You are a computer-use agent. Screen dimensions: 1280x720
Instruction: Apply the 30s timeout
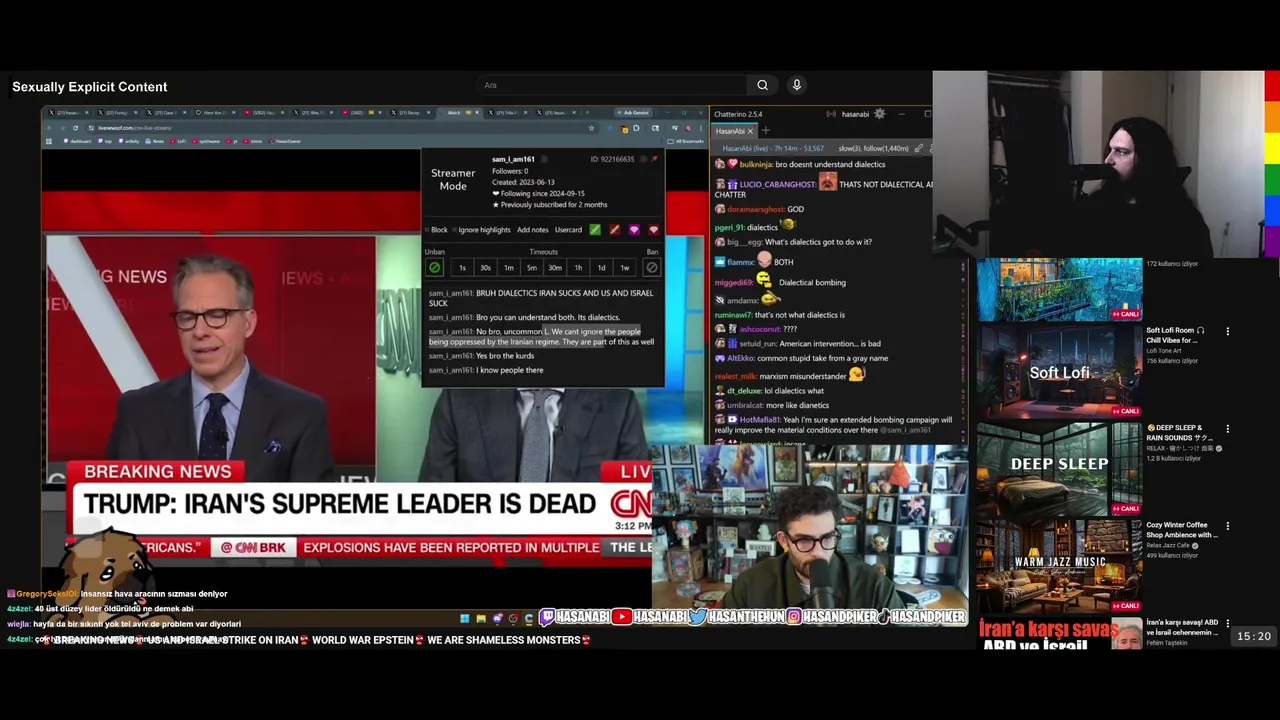pos(485,268)
